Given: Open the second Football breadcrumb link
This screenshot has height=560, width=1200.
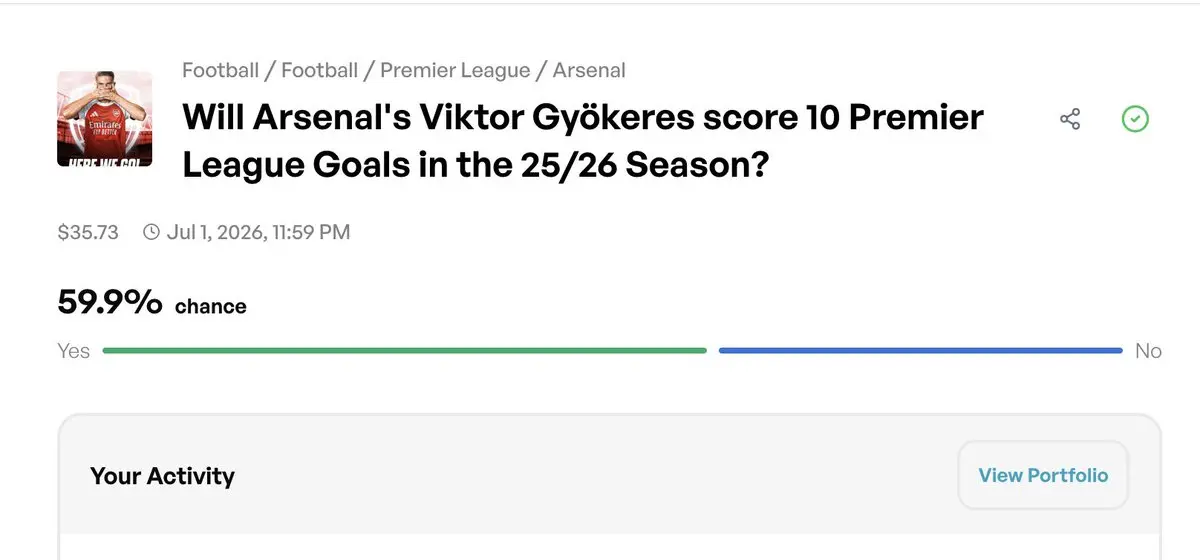Looking at the screenshot, I should point(319,70).
